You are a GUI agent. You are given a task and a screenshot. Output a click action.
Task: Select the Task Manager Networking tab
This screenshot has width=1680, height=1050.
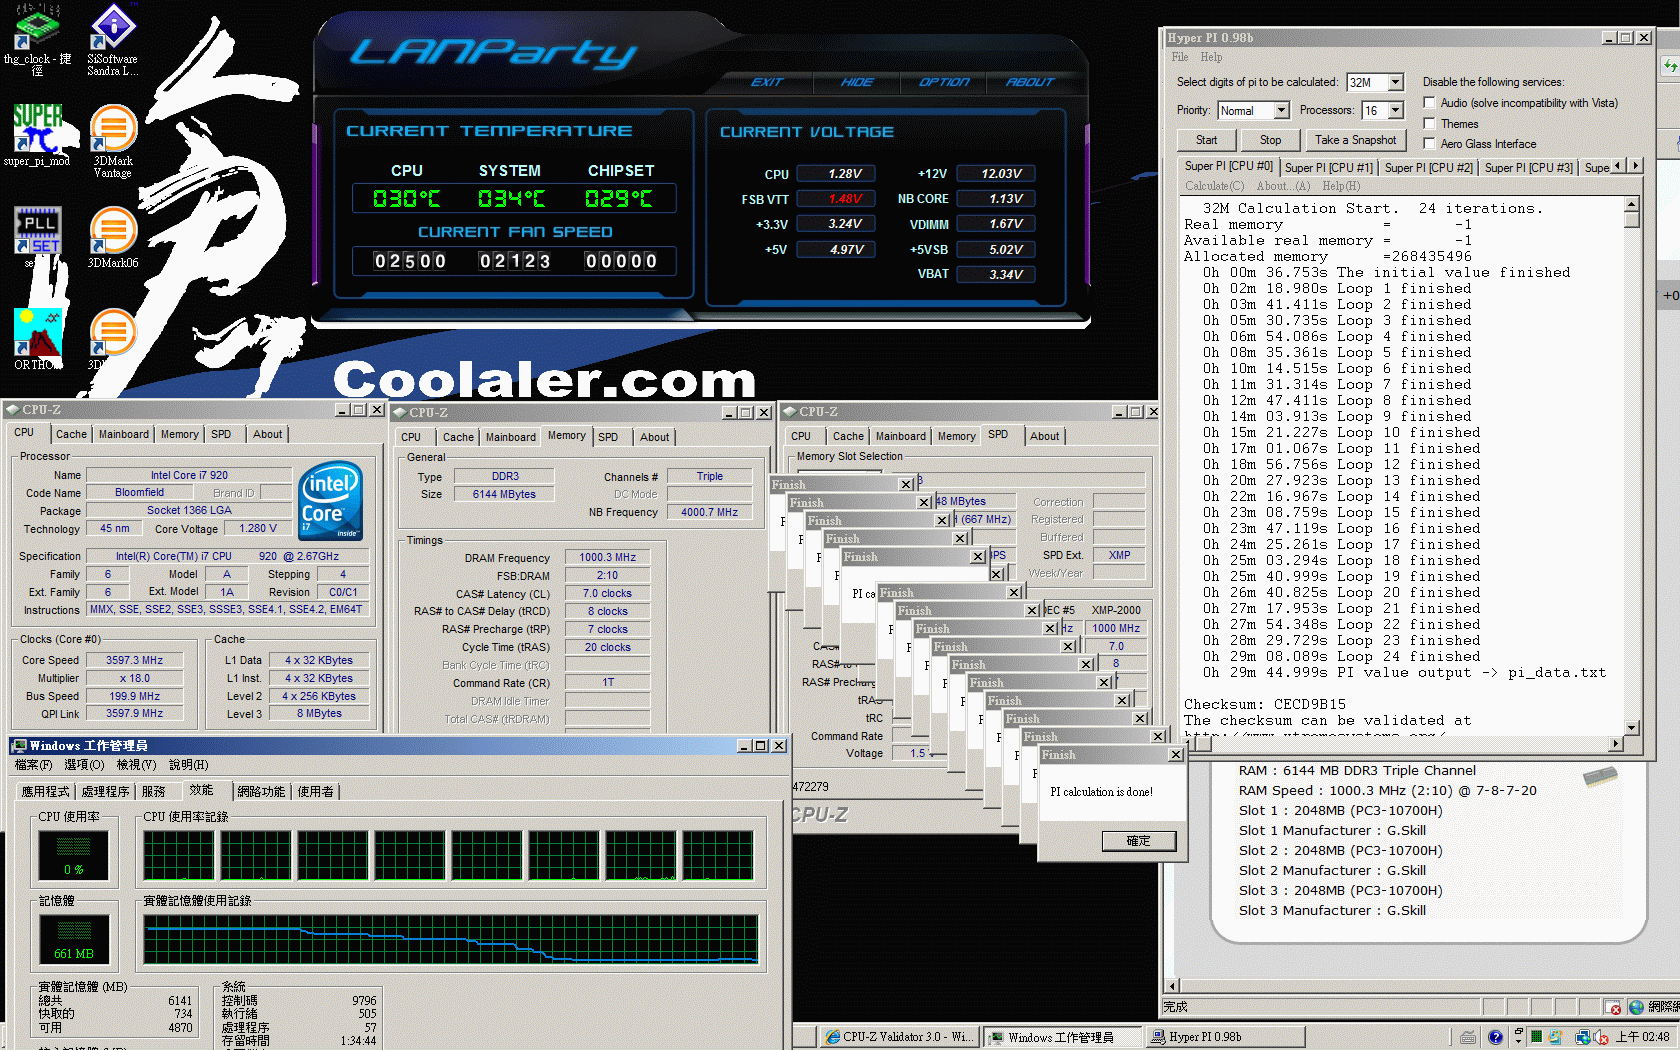(x=260, y=791)
